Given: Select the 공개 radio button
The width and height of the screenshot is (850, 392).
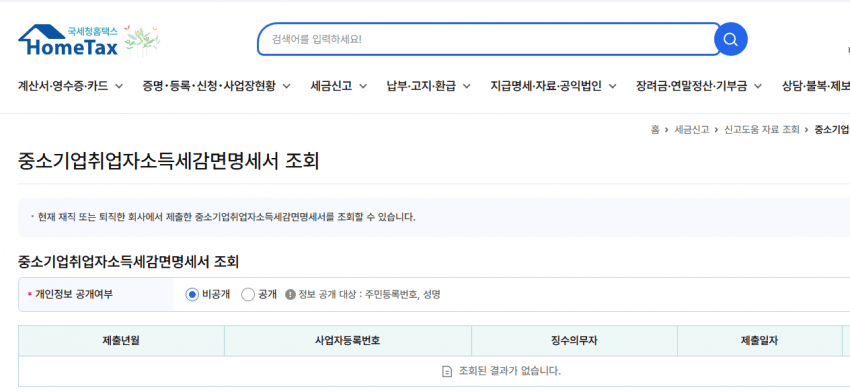Looking at the screenshot, I should pyautogui.click(x=248, y=294).
